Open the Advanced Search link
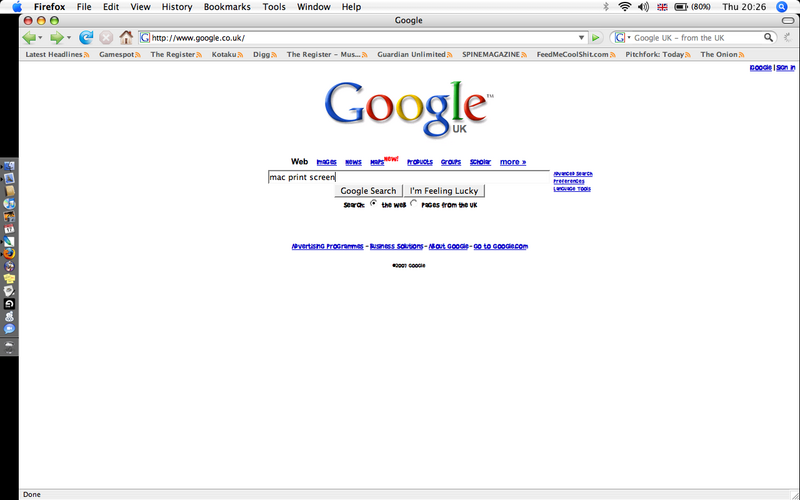 pyautogui.click(x=573, y=174)
